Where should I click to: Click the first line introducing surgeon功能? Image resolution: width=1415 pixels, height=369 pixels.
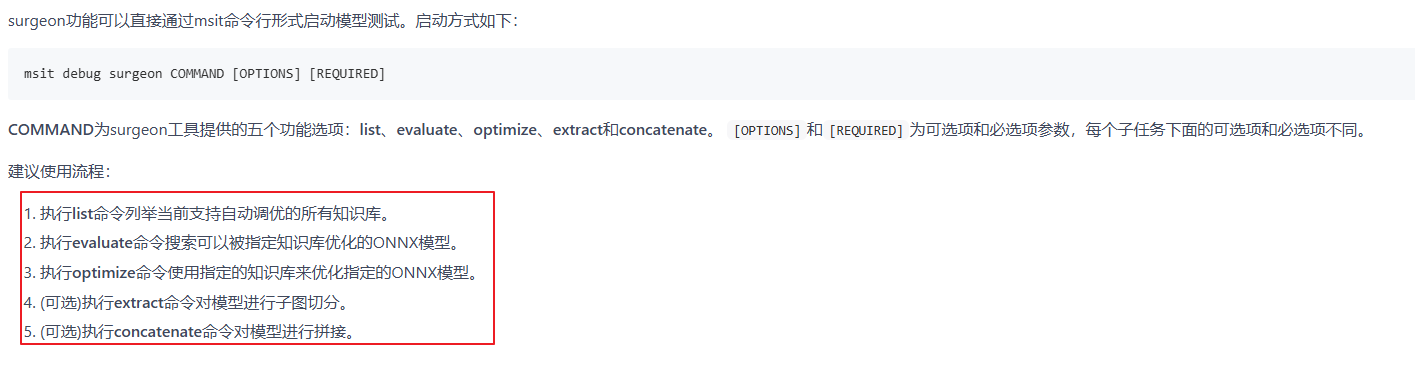click(x=263, y=21)
